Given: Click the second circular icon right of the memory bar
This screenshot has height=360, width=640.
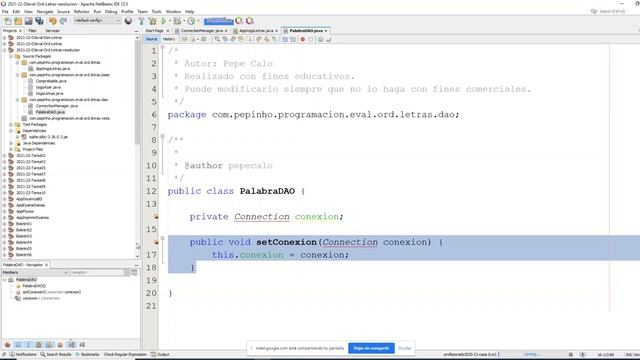Looking at the screenshot, I should (250, 21).
